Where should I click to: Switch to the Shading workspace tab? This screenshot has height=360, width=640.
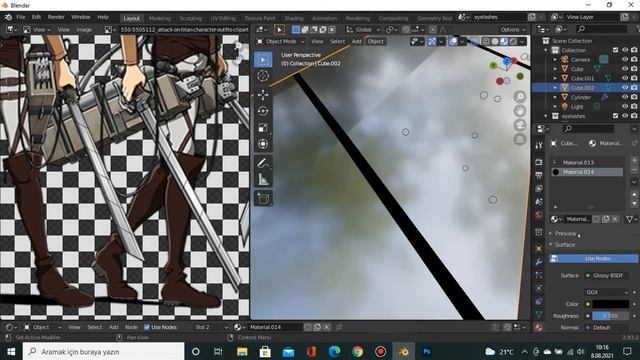point(294,18)
